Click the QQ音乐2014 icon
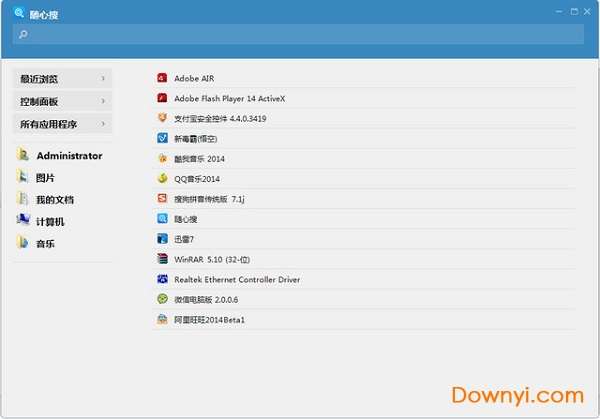The width and height of the screenshot is (600, 419). (x=162, y=178)
